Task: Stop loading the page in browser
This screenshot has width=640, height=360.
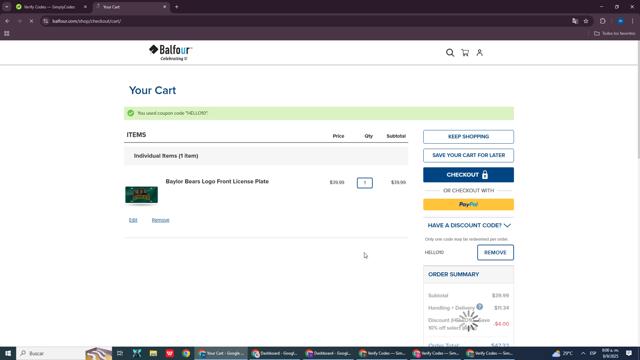Action: (x=31, y=21)
